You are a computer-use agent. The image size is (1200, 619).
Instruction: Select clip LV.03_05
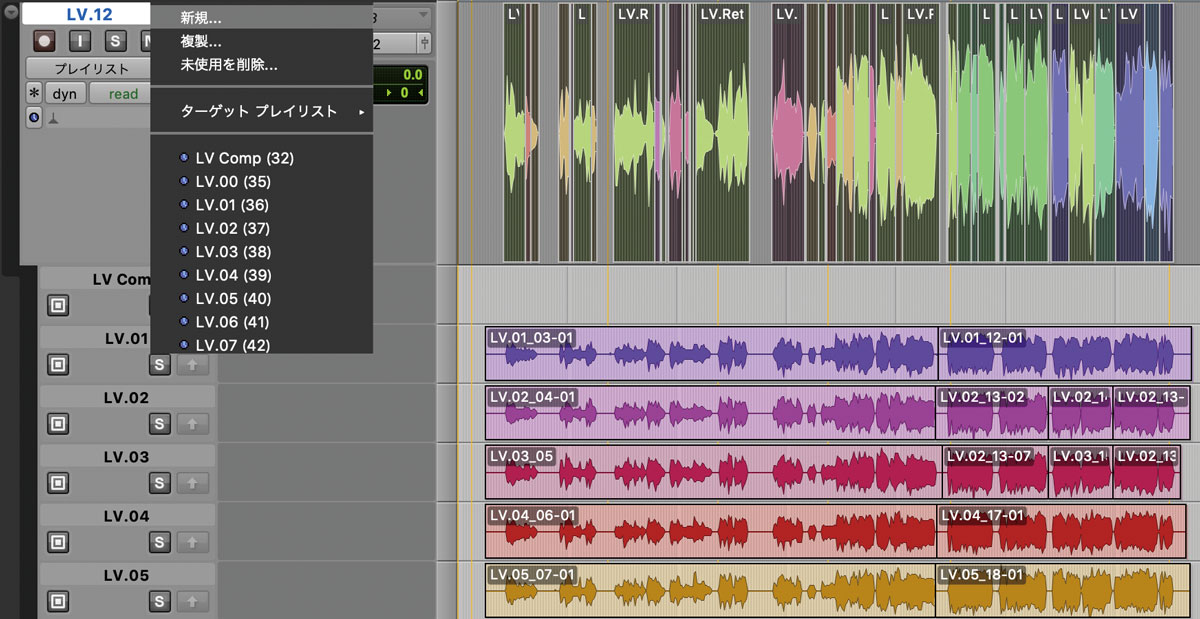714,472
